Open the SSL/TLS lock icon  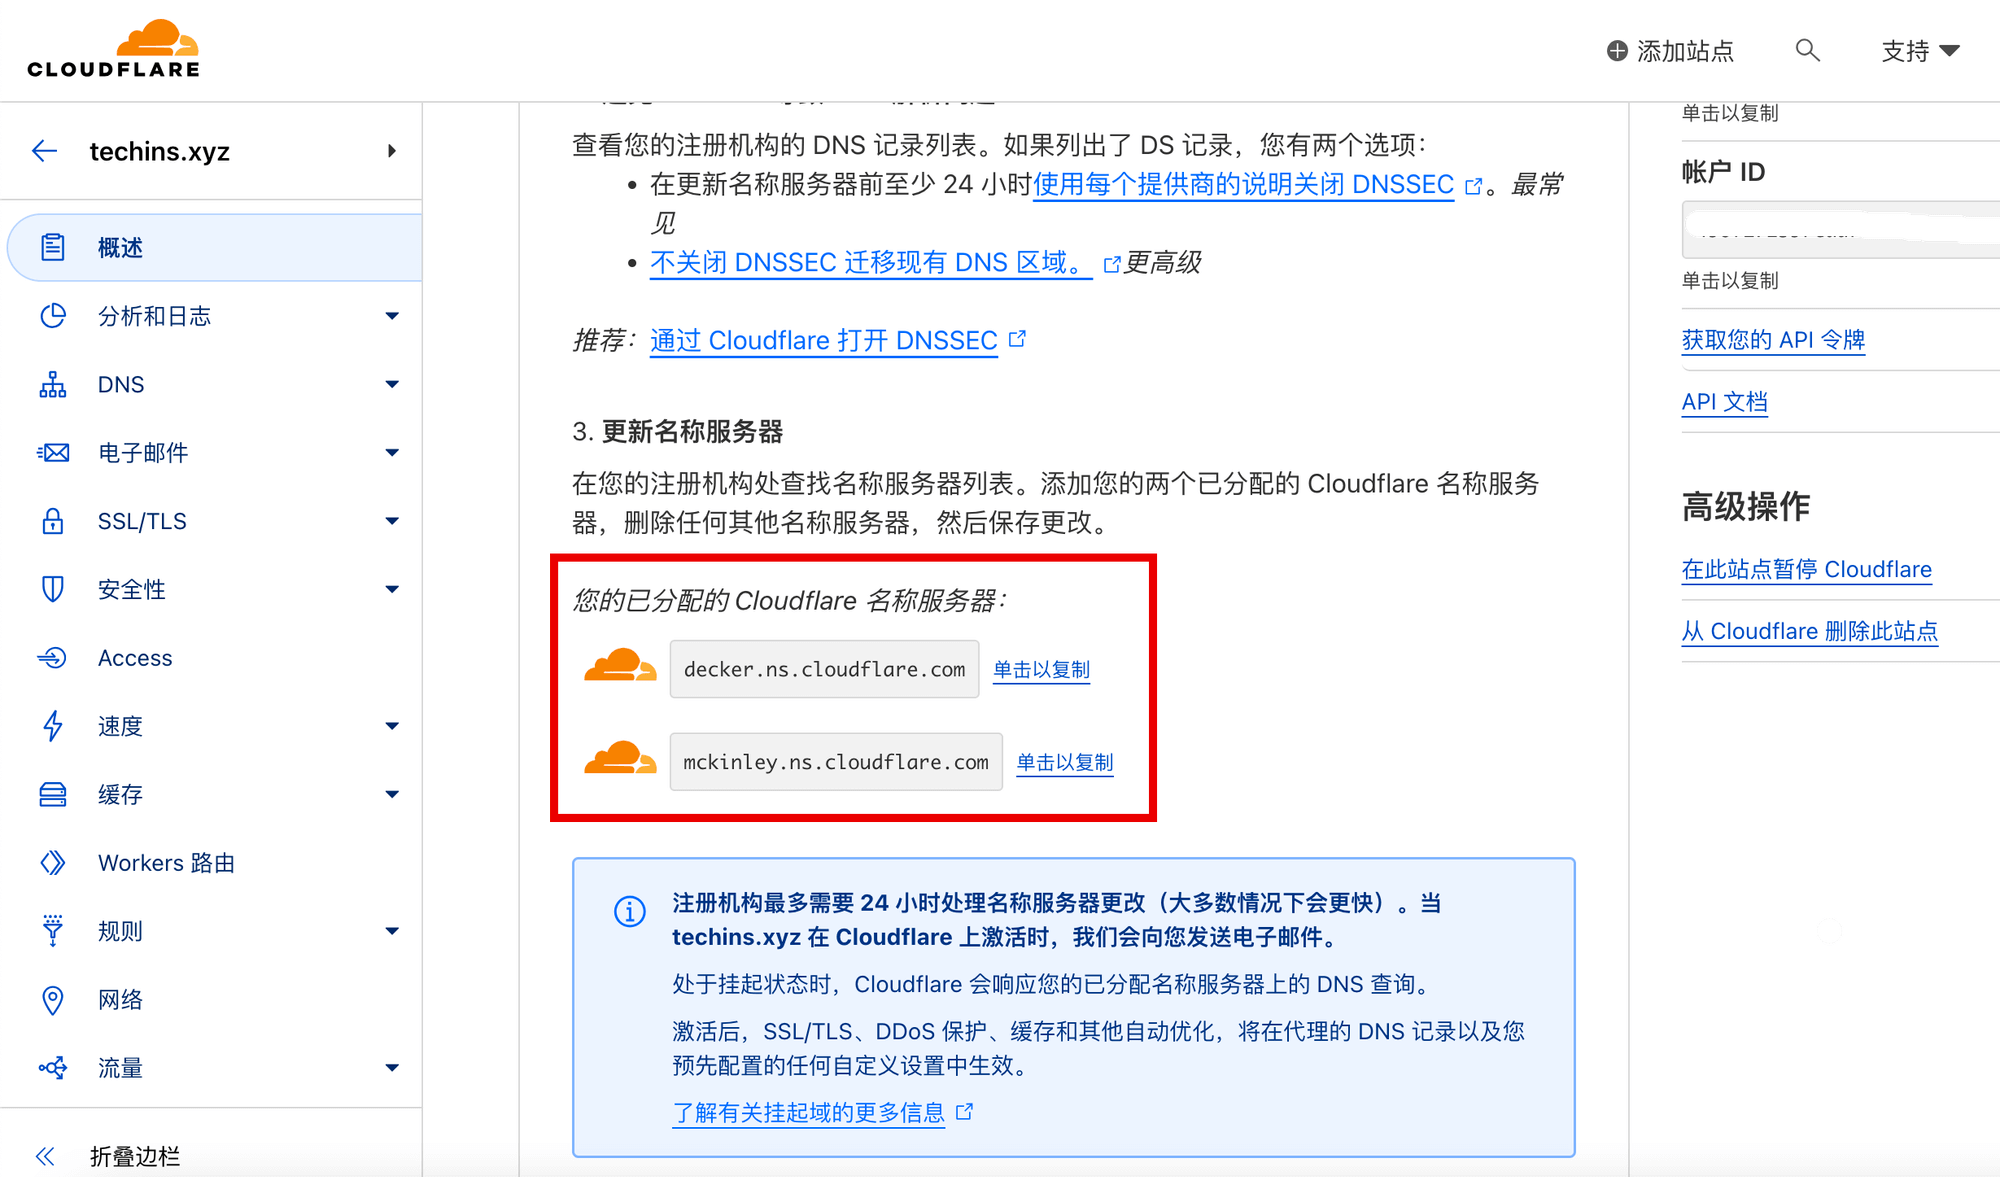pos(53,521)
